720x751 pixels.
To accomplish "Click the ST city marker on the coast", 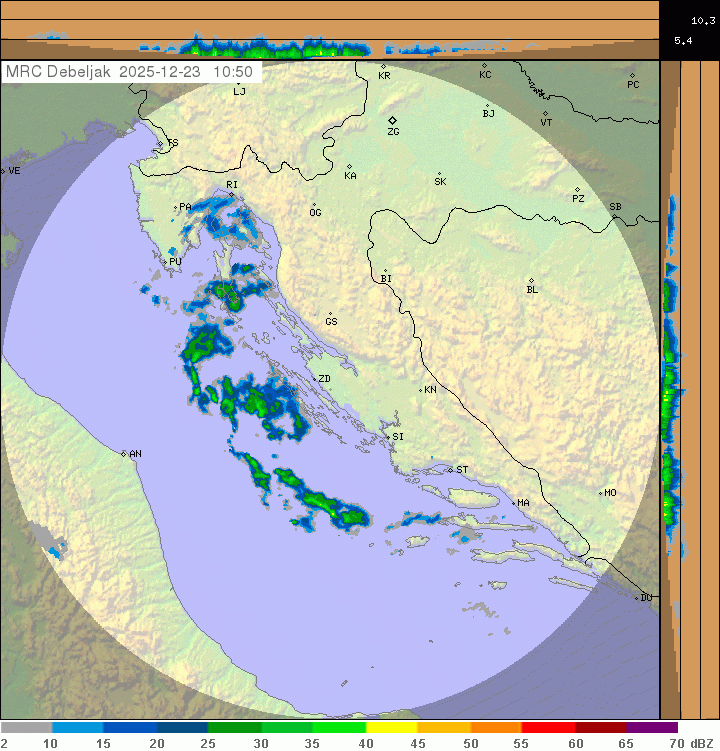I will point(450,470).
